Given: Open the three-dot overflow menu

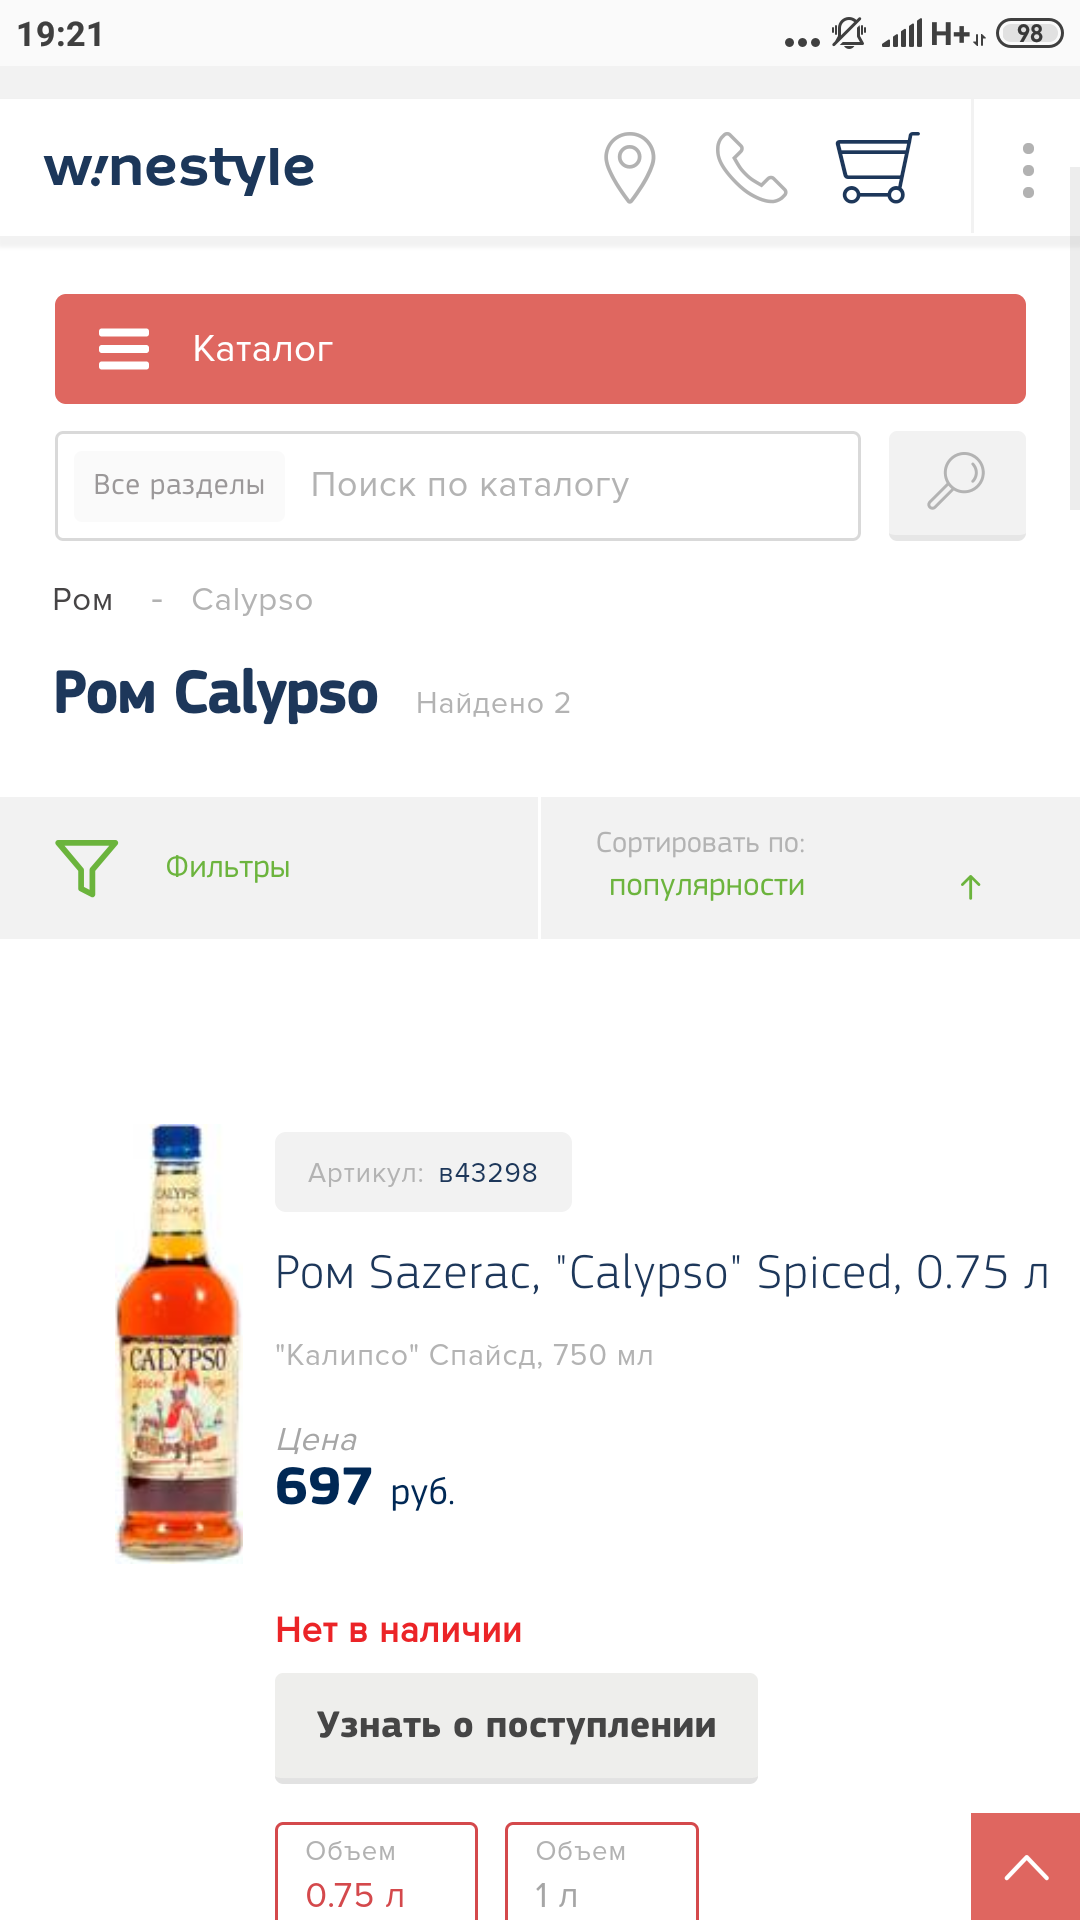Looking at the screenshot, I should (1028, 170).
